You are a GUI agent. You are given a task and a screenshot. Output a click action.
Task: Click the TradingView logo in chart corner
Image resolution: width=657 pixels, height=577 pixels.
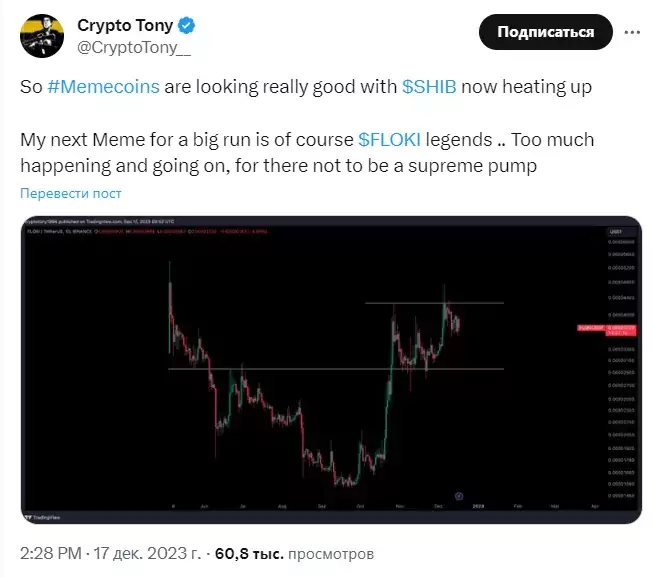pos(43,517)
